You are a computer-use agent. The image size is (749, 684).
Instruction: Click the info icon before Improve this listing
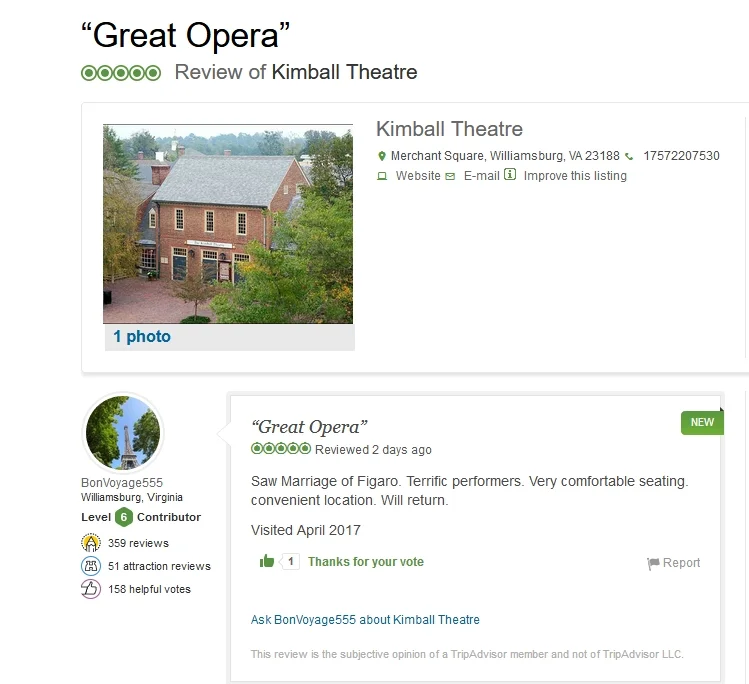point(510,174)
